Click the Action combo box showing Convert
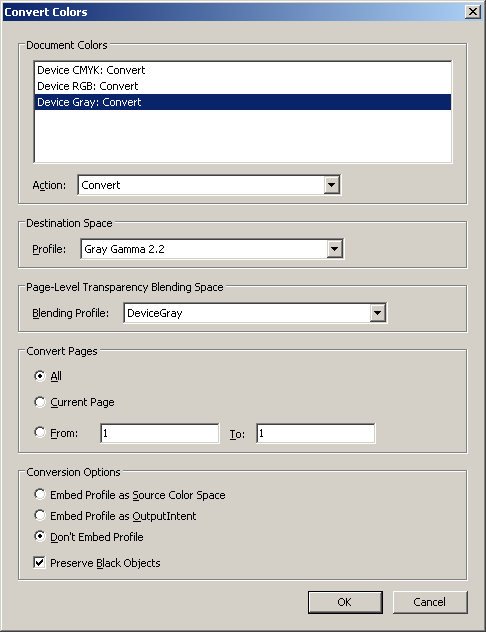This screenshot has height=632, width=486. click(209, 185)
